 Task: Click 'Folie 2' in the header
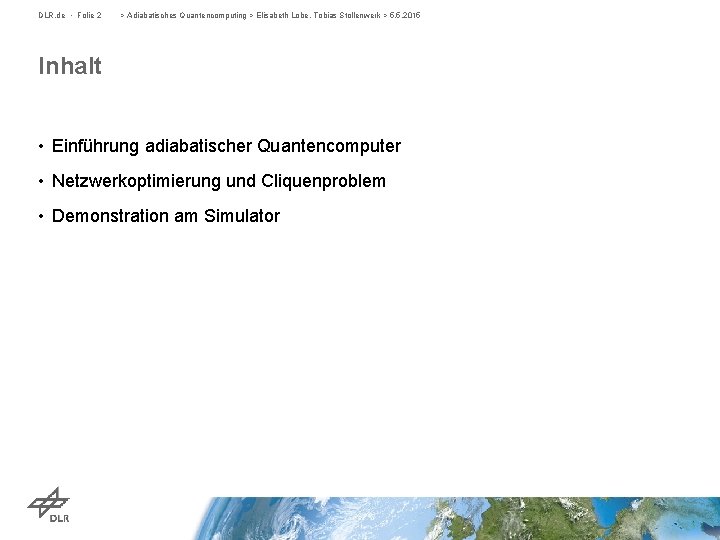(x=89, y=15)
